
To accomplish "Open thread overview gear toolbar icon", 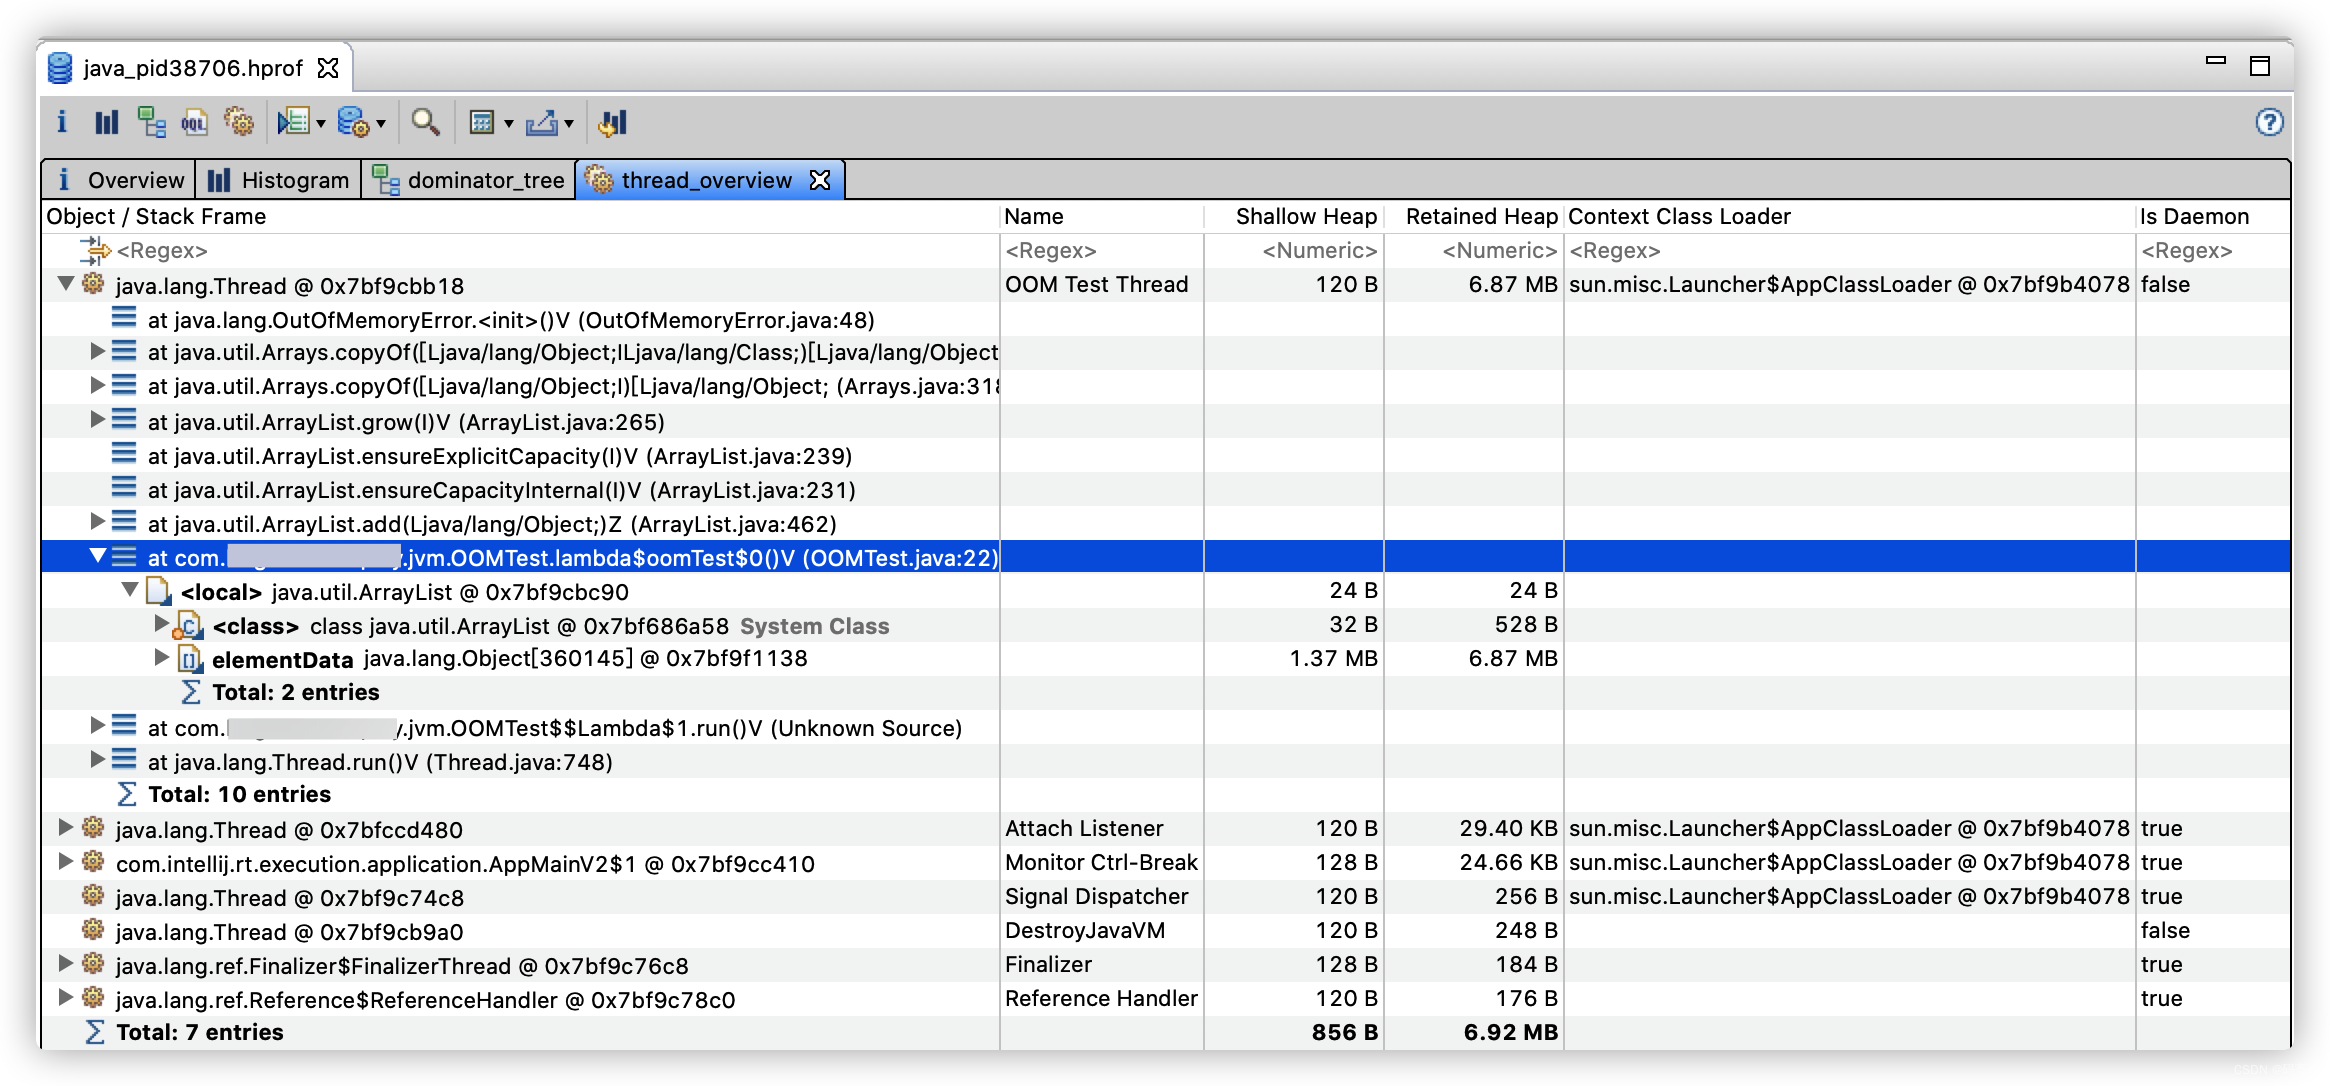I will tap(238, 123).
